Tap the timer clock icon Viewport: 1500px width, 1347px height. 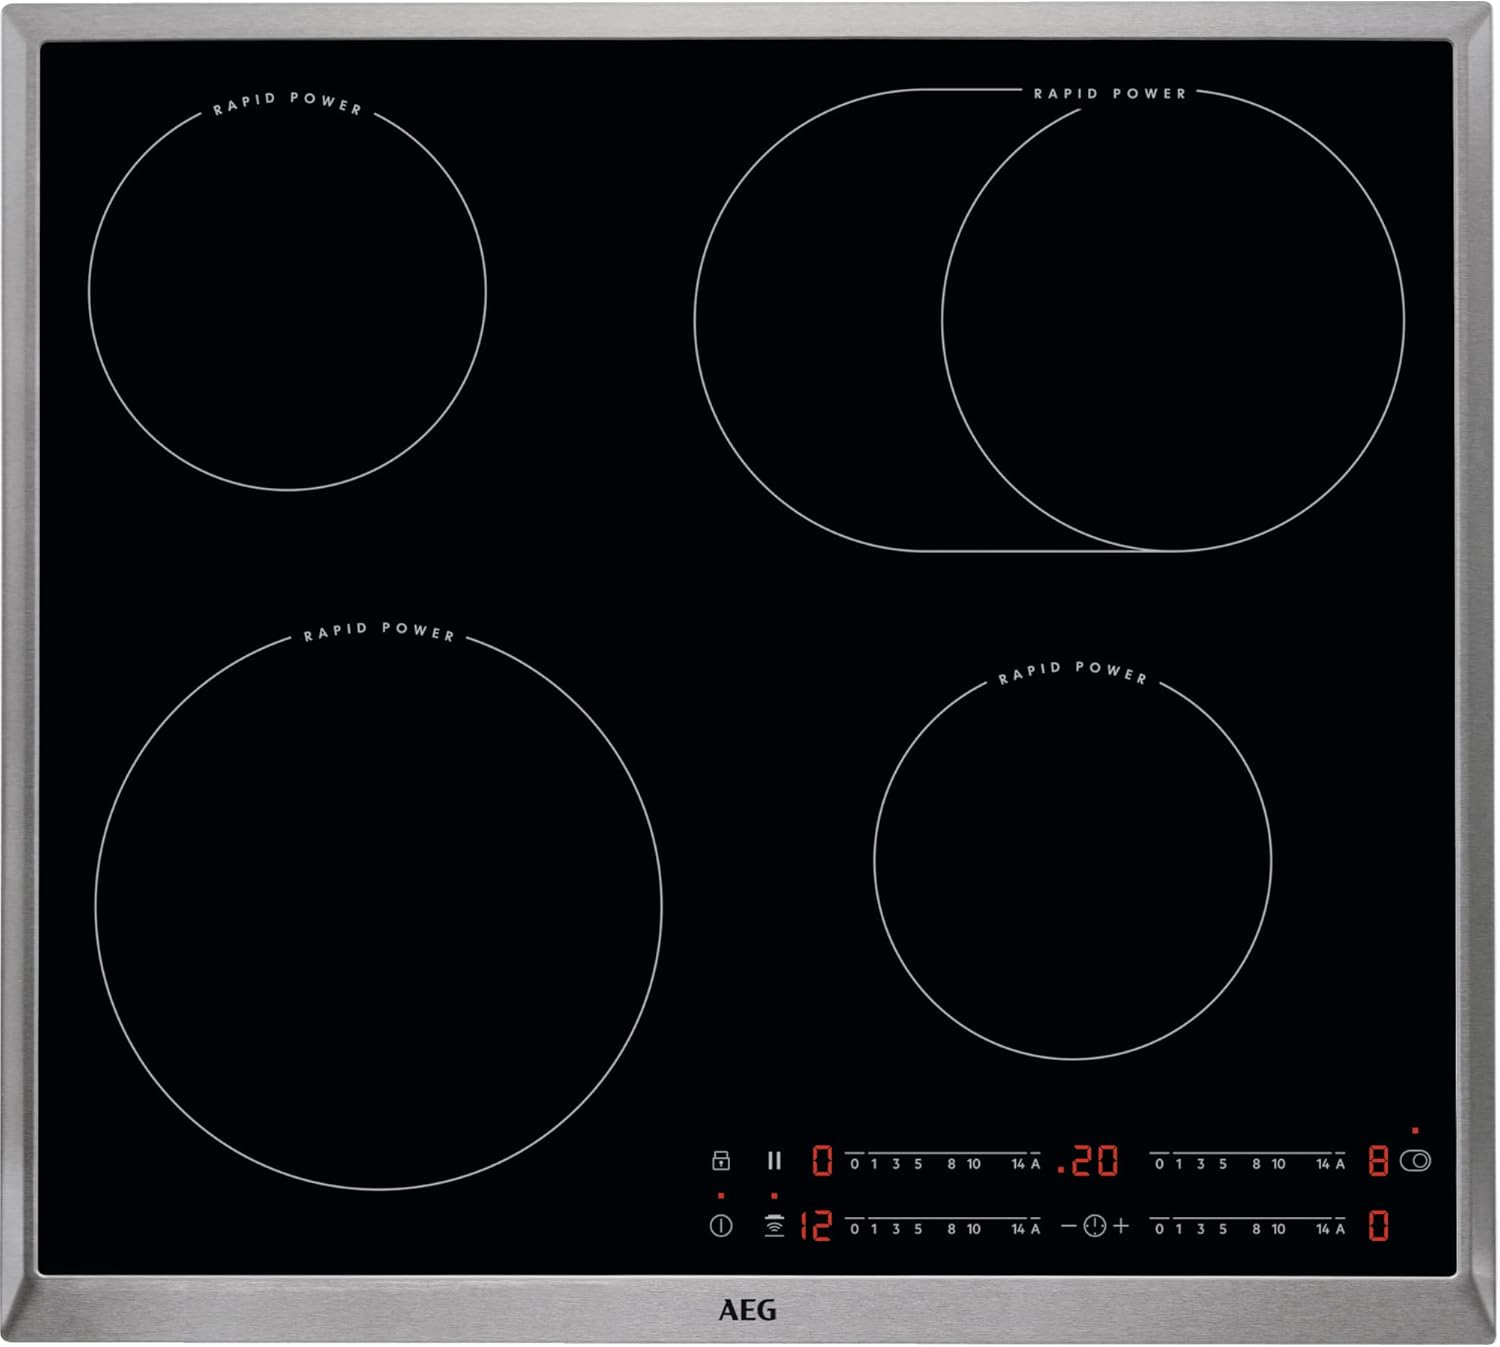(1095, 1226)
